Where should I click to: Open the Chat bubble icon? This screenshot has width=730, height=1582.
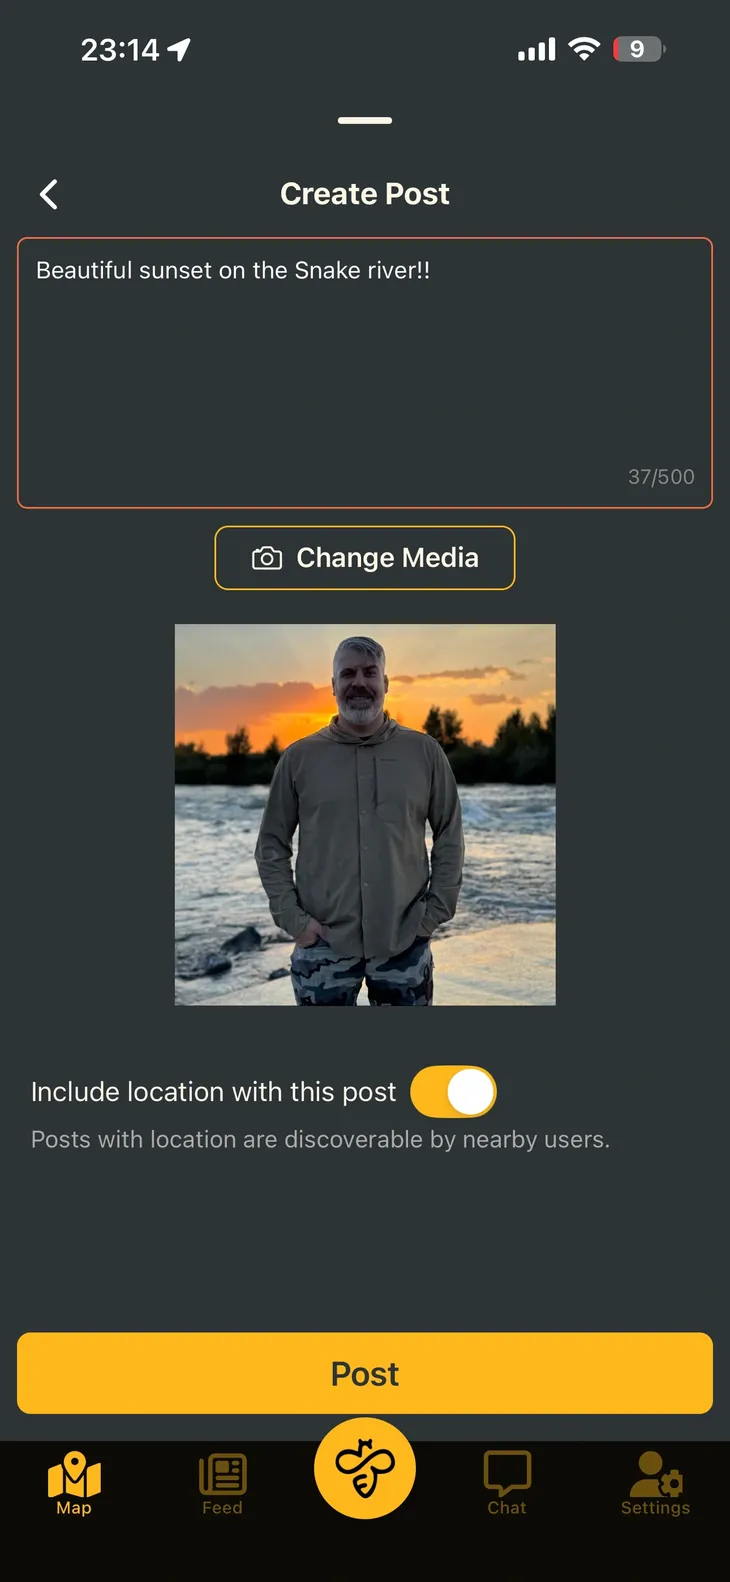[x=507, y=1474]
